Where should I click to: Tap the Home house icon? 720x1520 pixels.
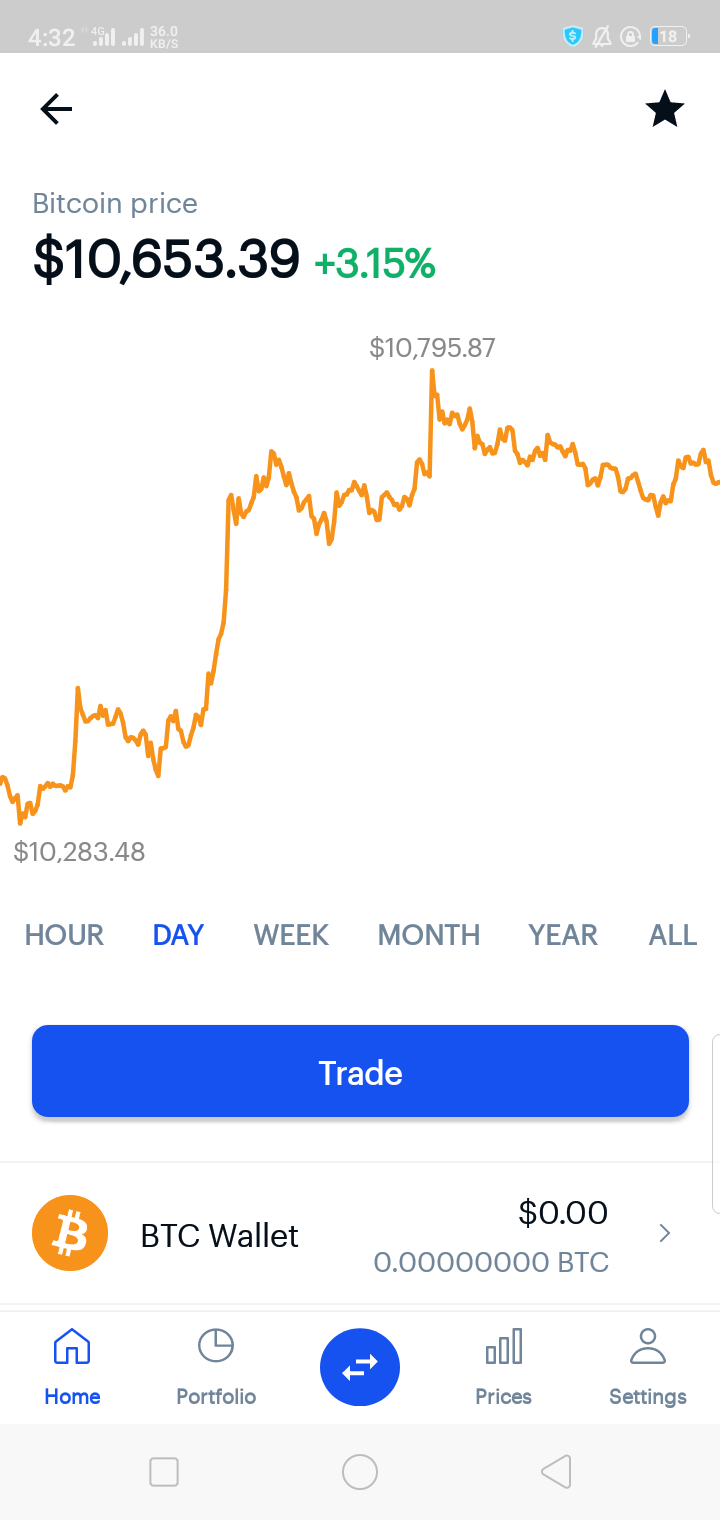point(72,1346)
